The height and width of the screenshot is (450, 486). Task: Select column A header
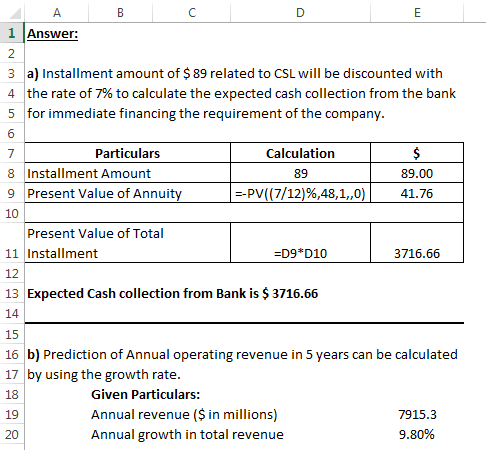point(57,13)
